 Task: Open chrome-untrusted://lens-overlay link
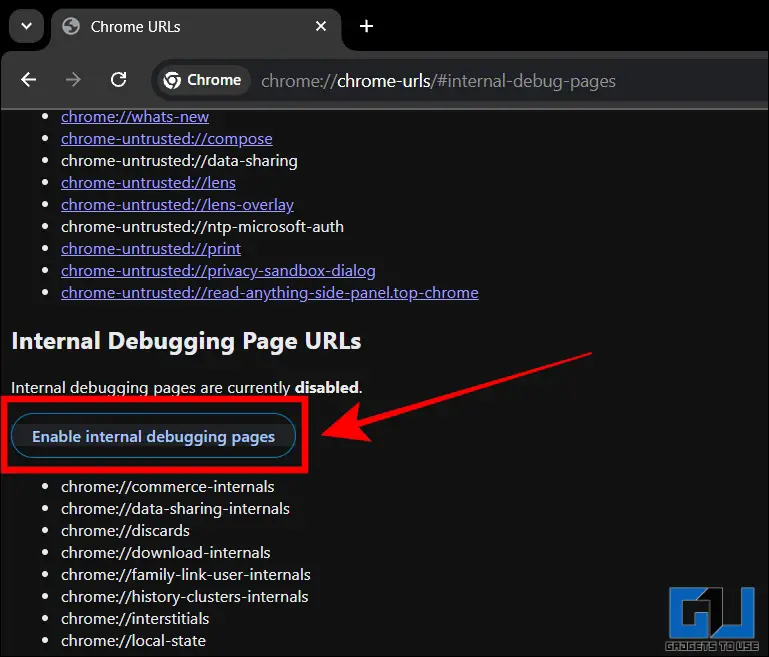(177, 205)
